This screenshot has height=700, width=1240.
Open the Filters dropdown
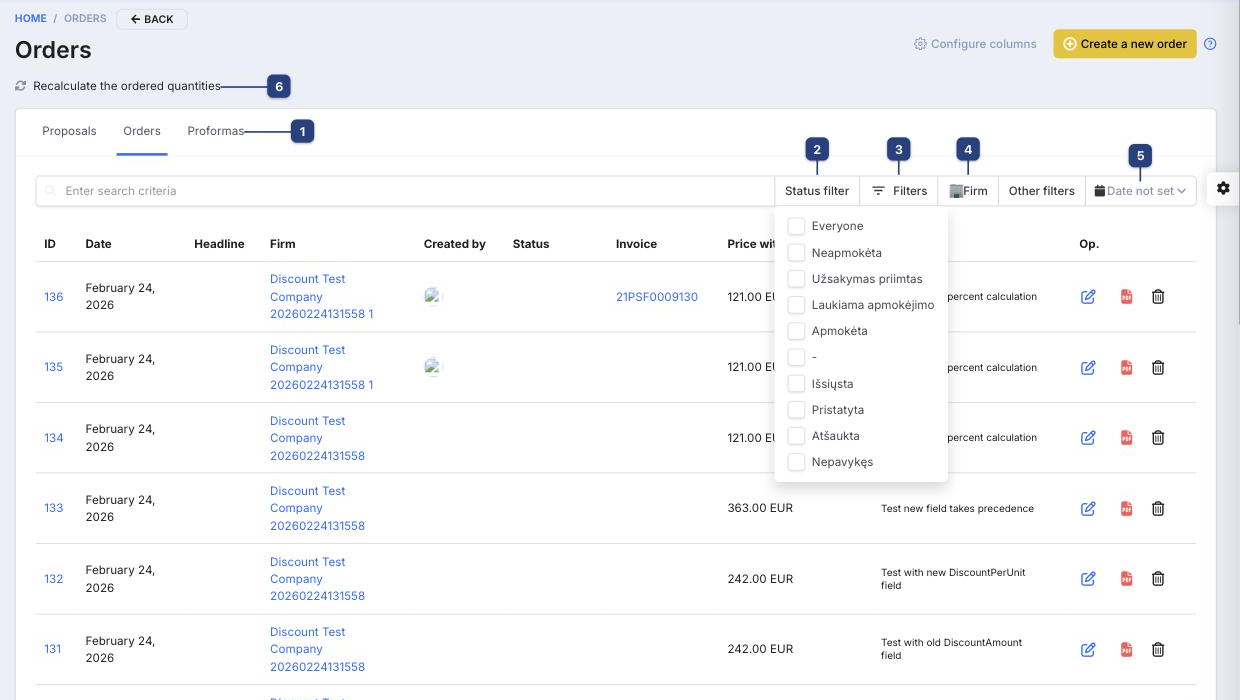tap(899, 191)
